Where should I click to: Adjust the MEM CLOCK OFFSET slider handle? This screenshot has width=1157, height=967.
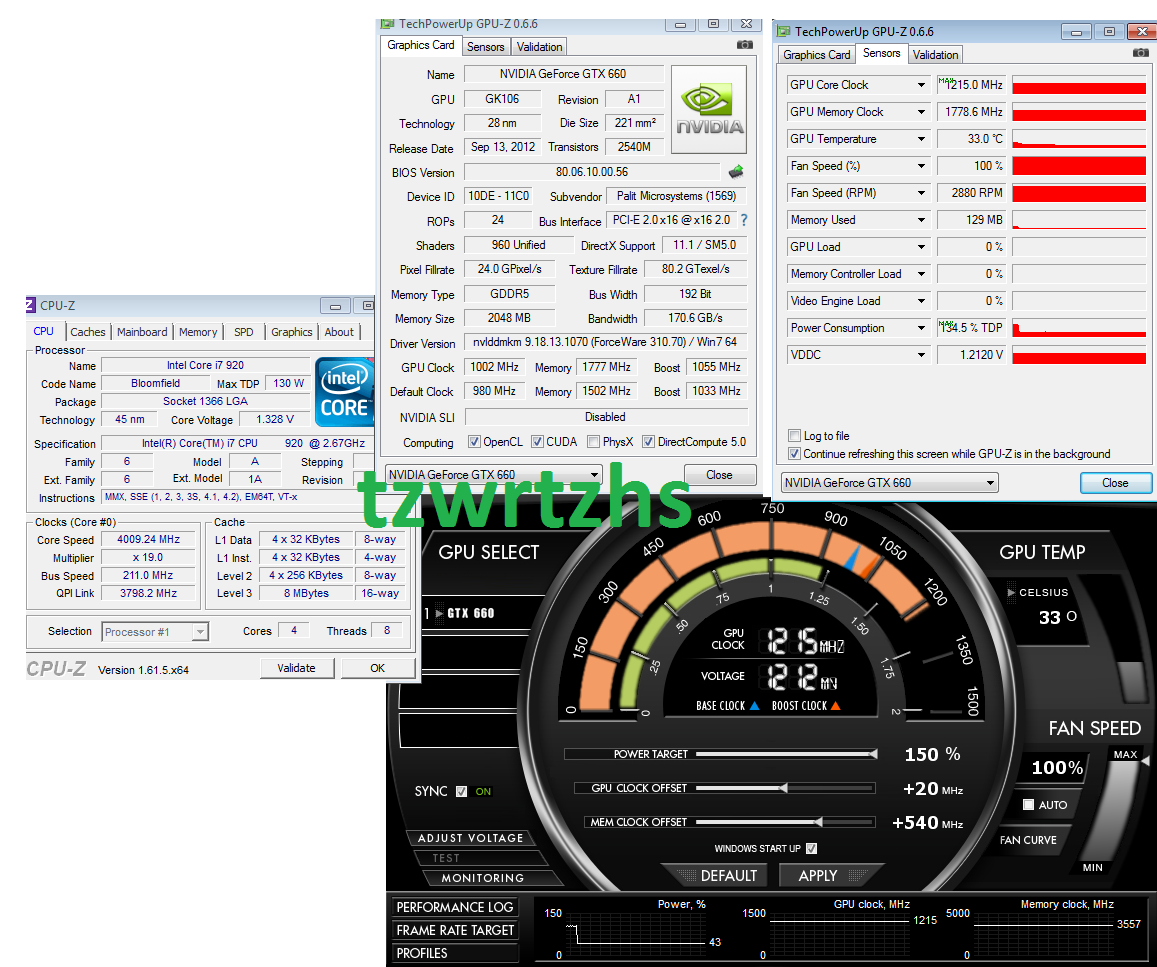point(820,822)
